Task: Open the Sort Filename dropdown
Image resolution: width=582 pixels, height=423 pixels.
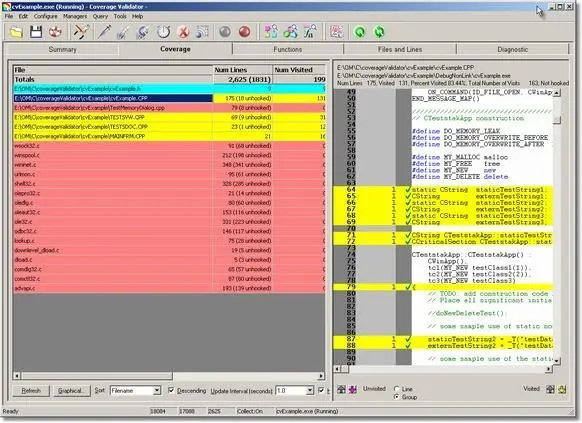Action: pyautogui.click(x=157, y=391)
